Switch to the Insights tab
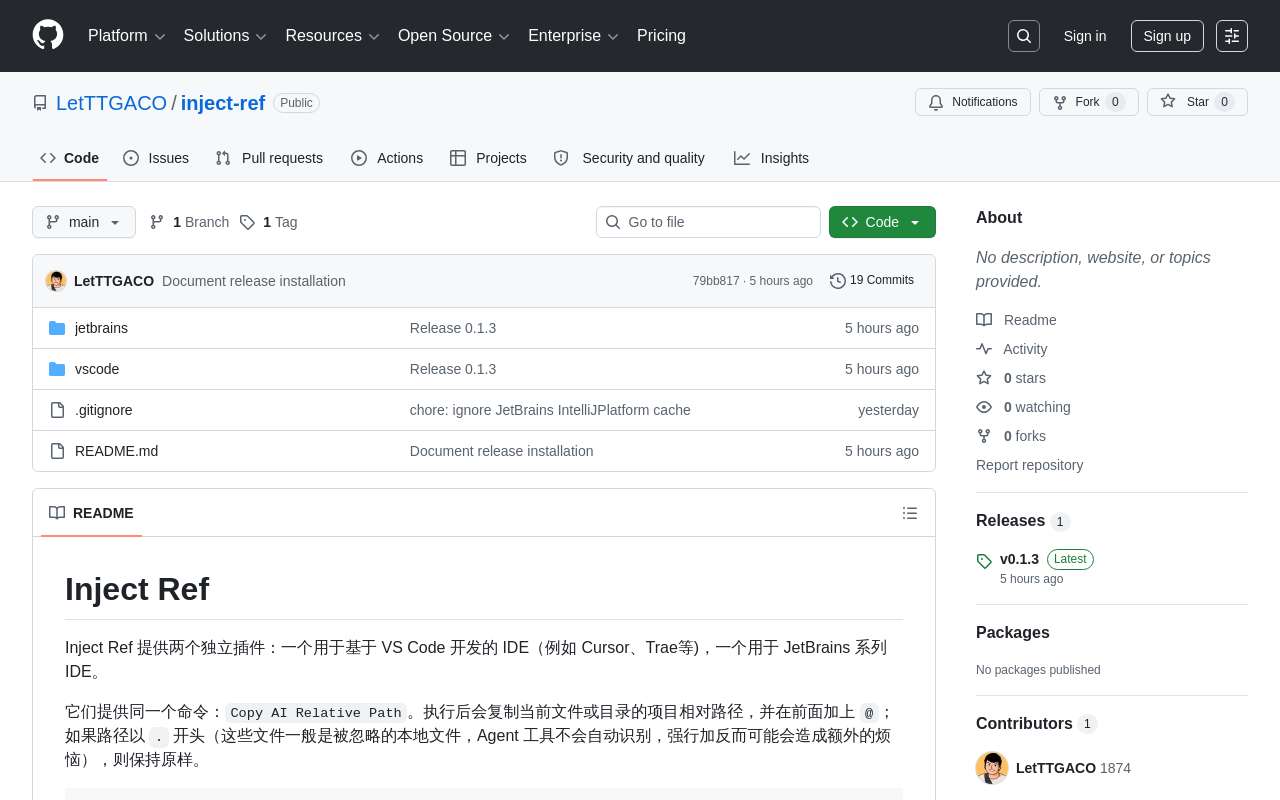Viewport: 1280px width, 800px height. [x=771, y=158]
